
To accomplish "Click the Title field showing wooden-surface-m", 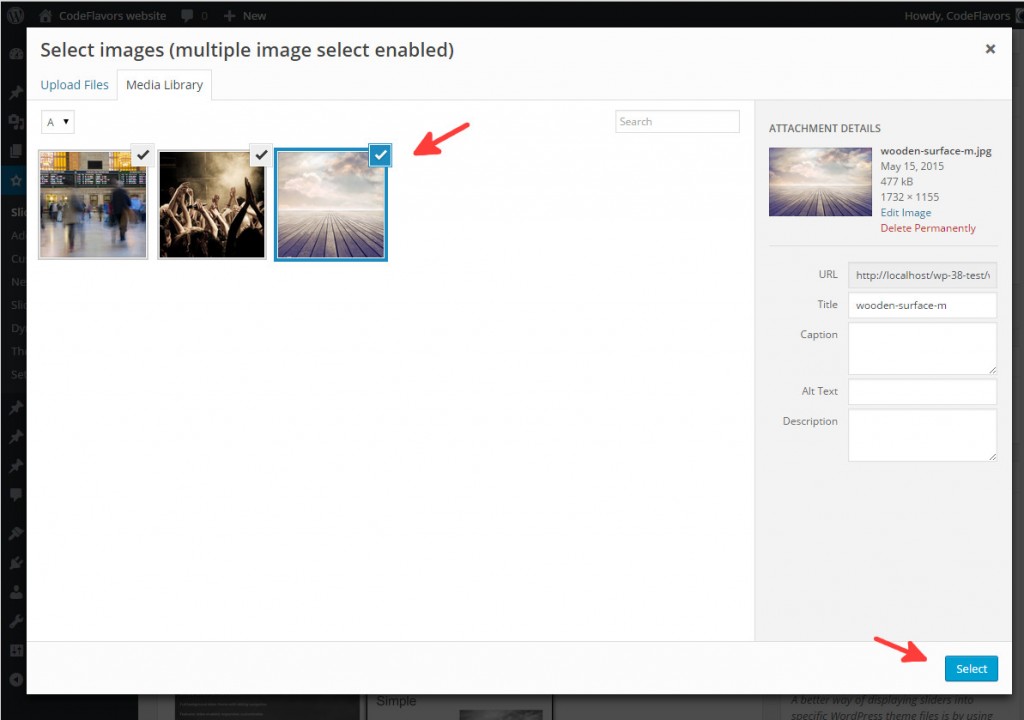I will [921, 305].
